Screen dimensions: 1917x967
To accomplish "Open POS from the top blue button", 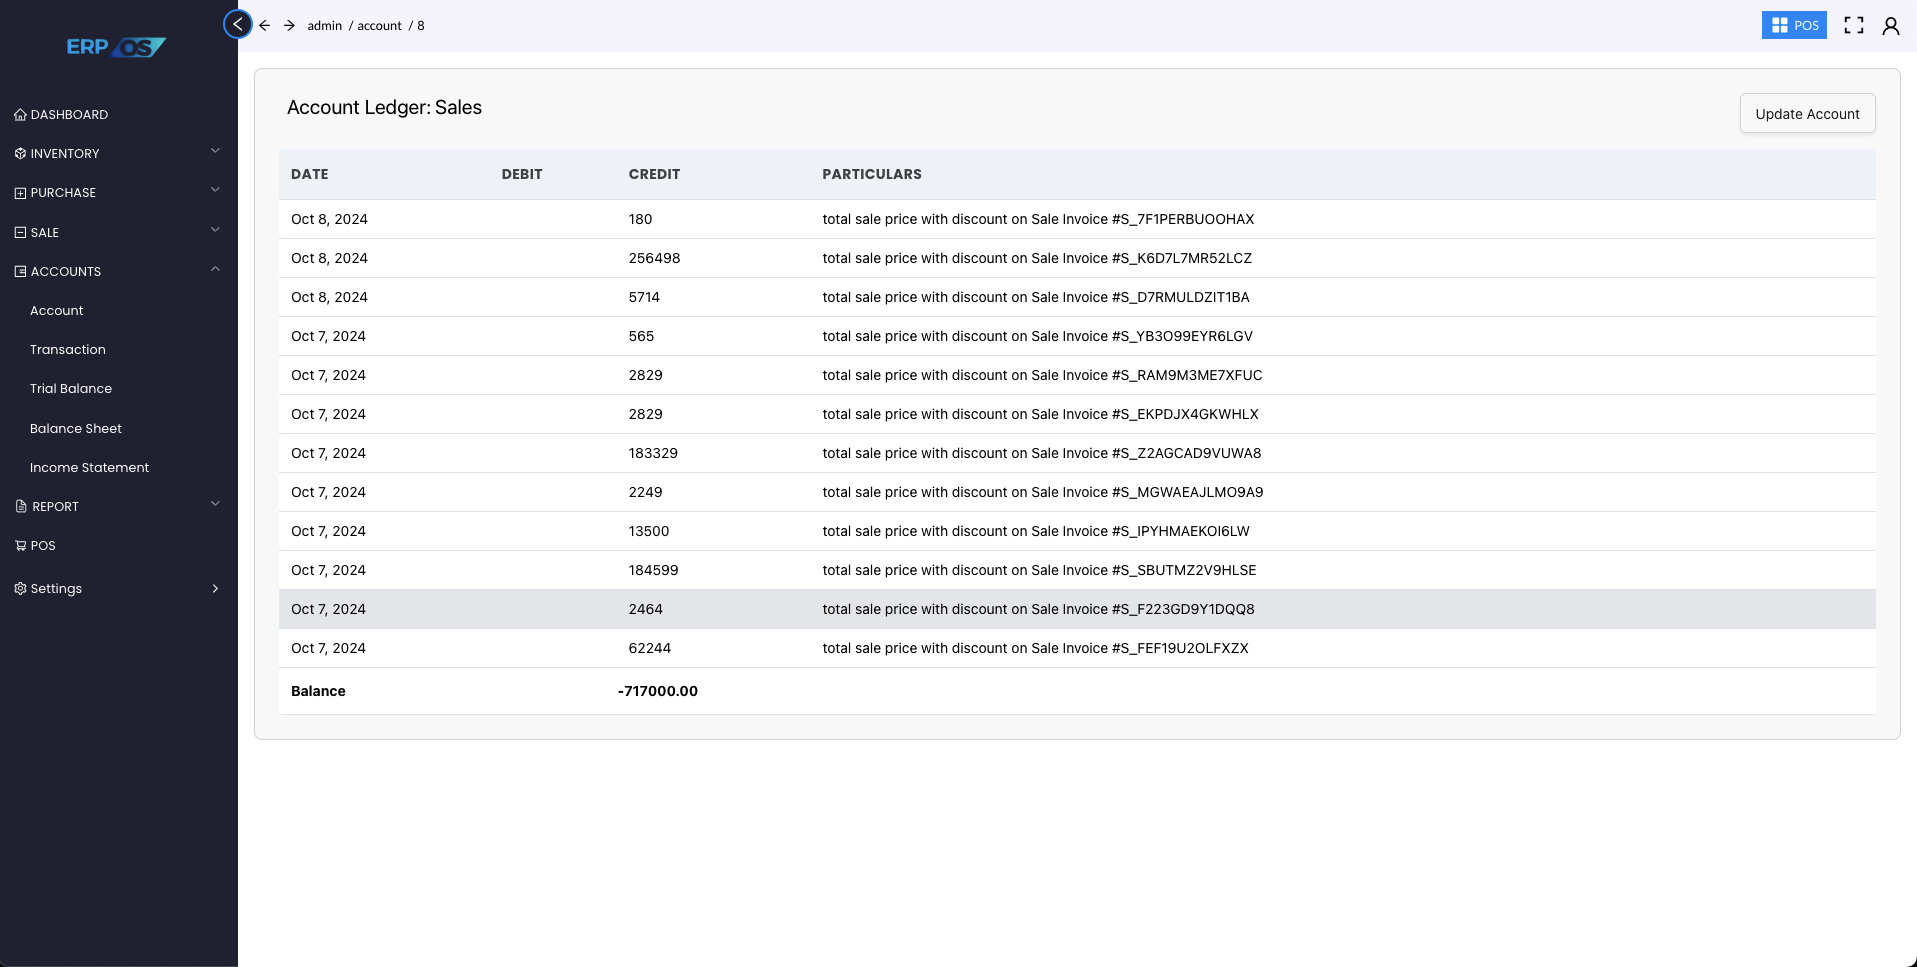I will click(1794, 25).
